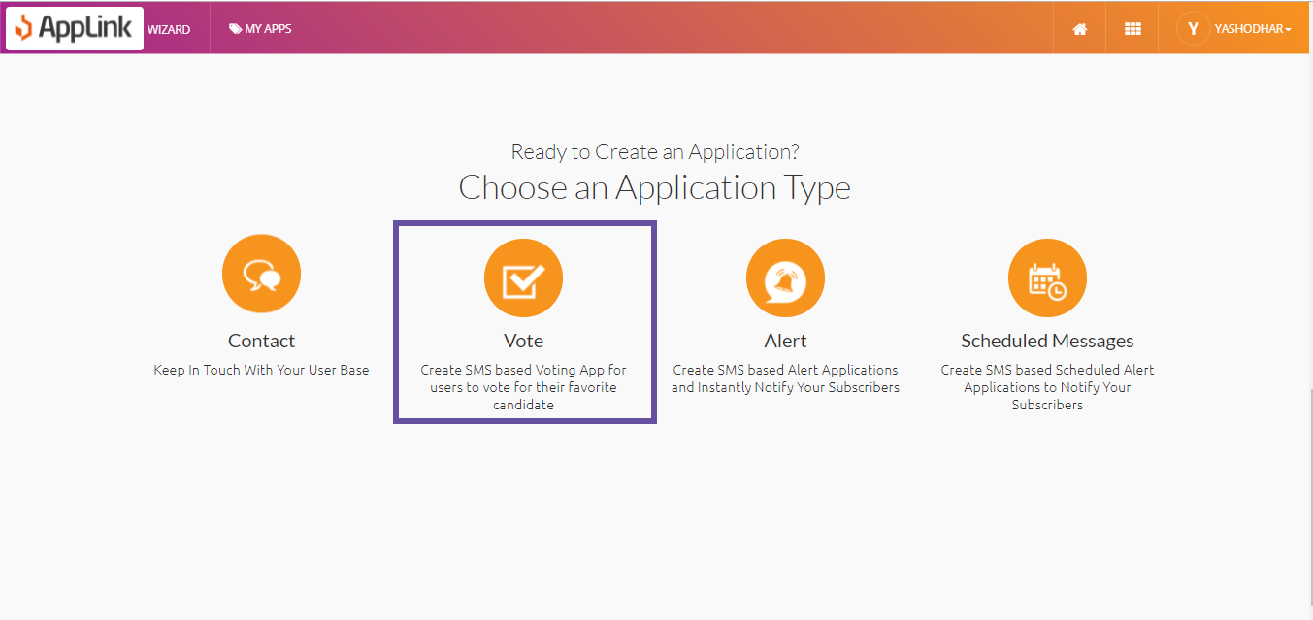Select the Vote checkbox icon

click(523, 278)
